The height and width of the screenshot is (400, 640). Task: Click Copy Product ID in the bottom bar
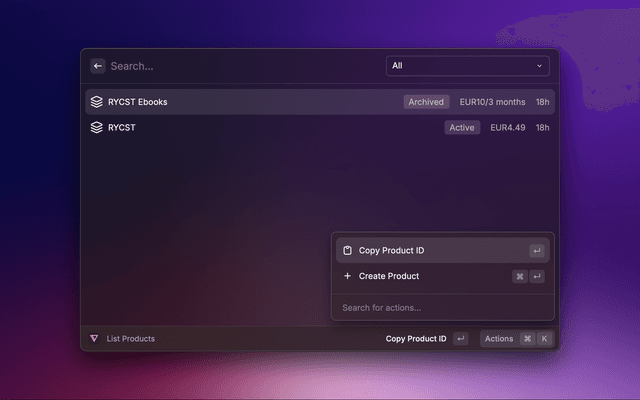click(x=416, y=339)
